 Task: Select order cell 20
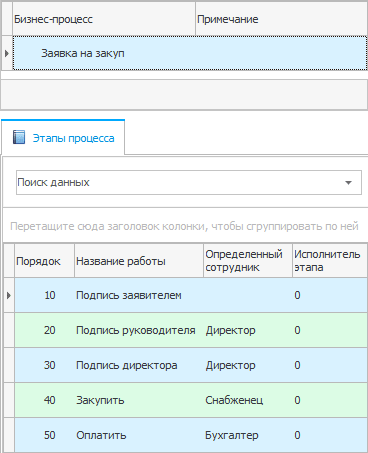[x=44, y=330]
